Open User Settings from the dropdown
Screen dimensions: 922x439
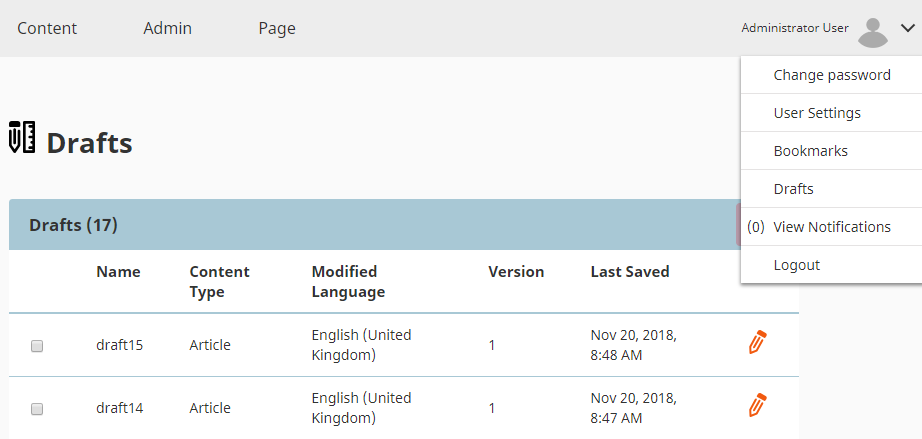pos(817,113)
